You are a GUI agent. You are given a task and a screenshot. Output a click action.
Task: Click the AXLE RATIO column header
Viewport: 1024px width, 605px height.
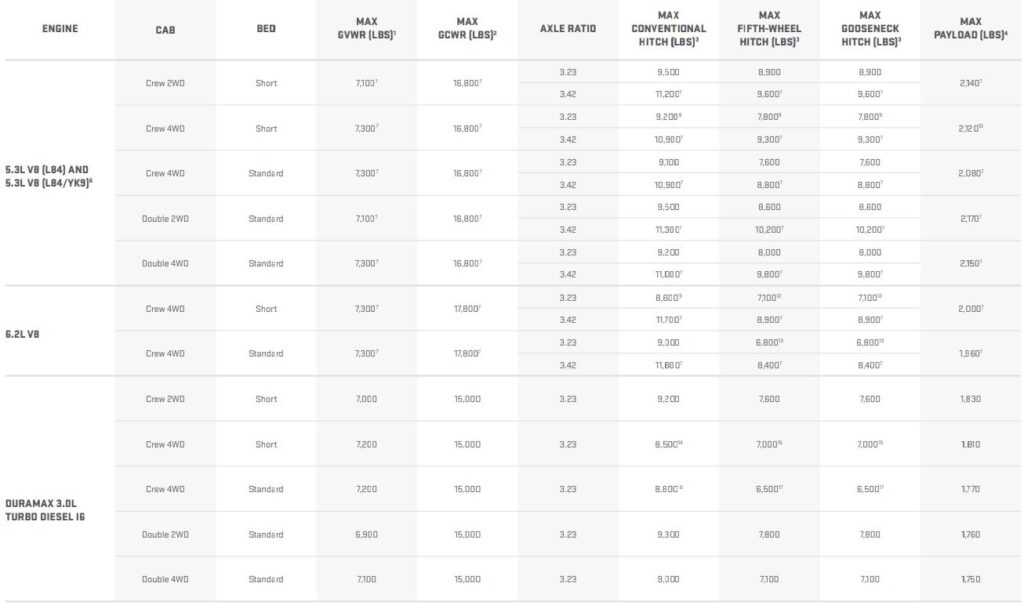[x=568, y=29]
